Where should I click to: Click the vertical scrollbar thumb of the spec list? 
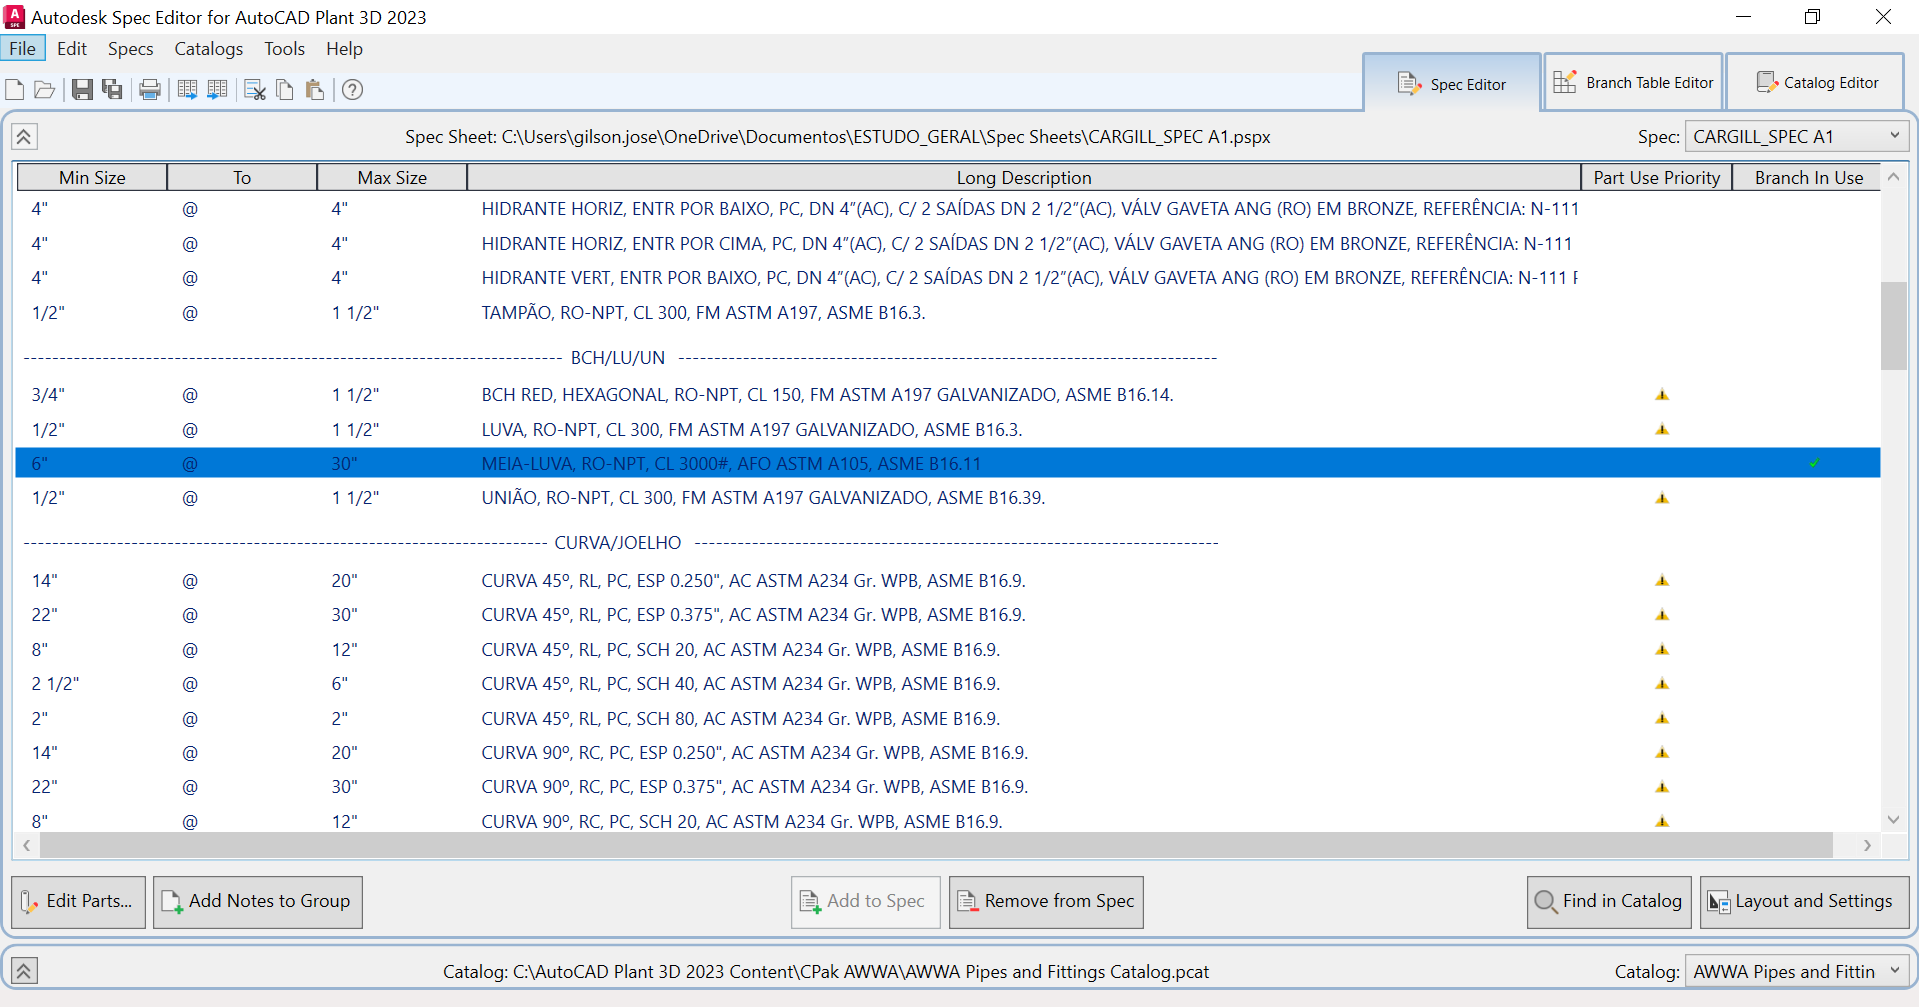tap(1893, 326)
